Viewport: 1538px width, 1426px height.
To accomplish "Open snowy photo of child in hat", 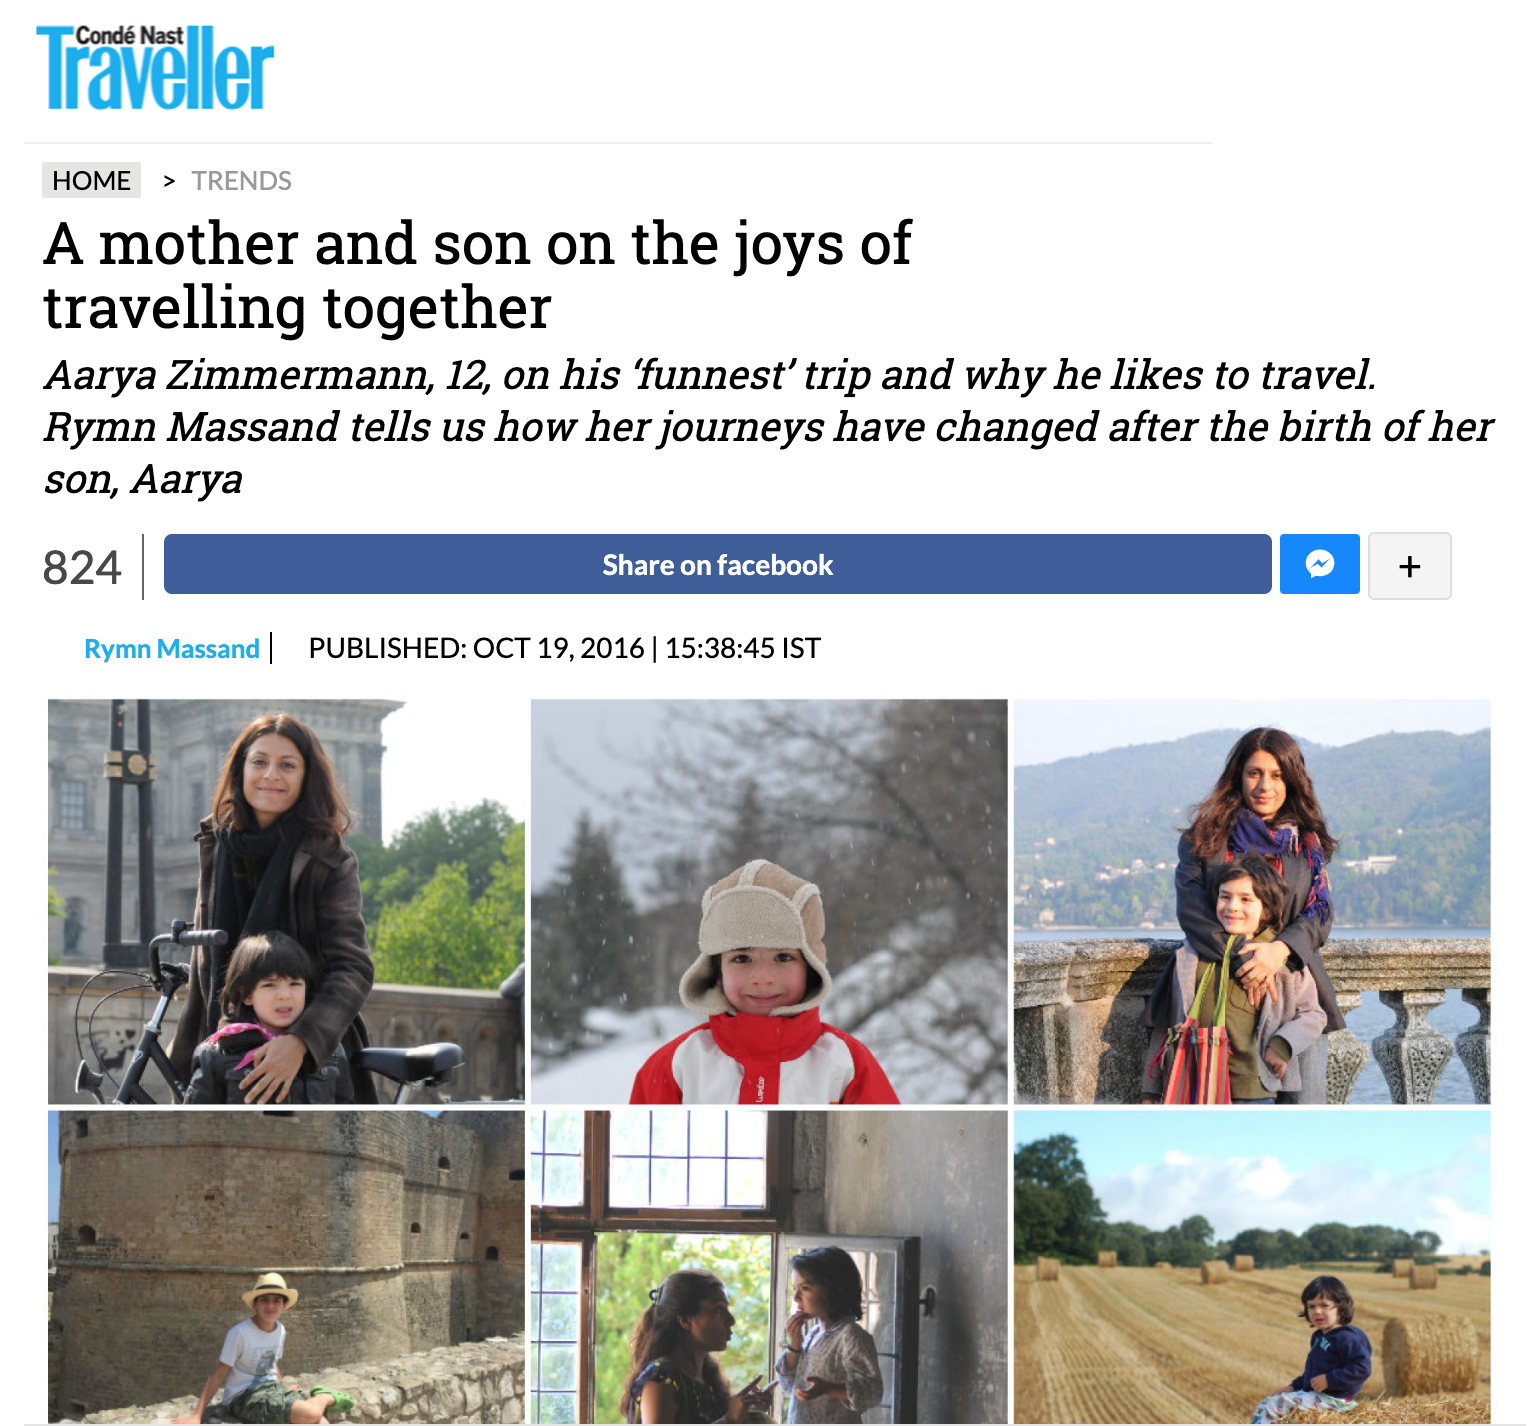I will tap(769, 901).
